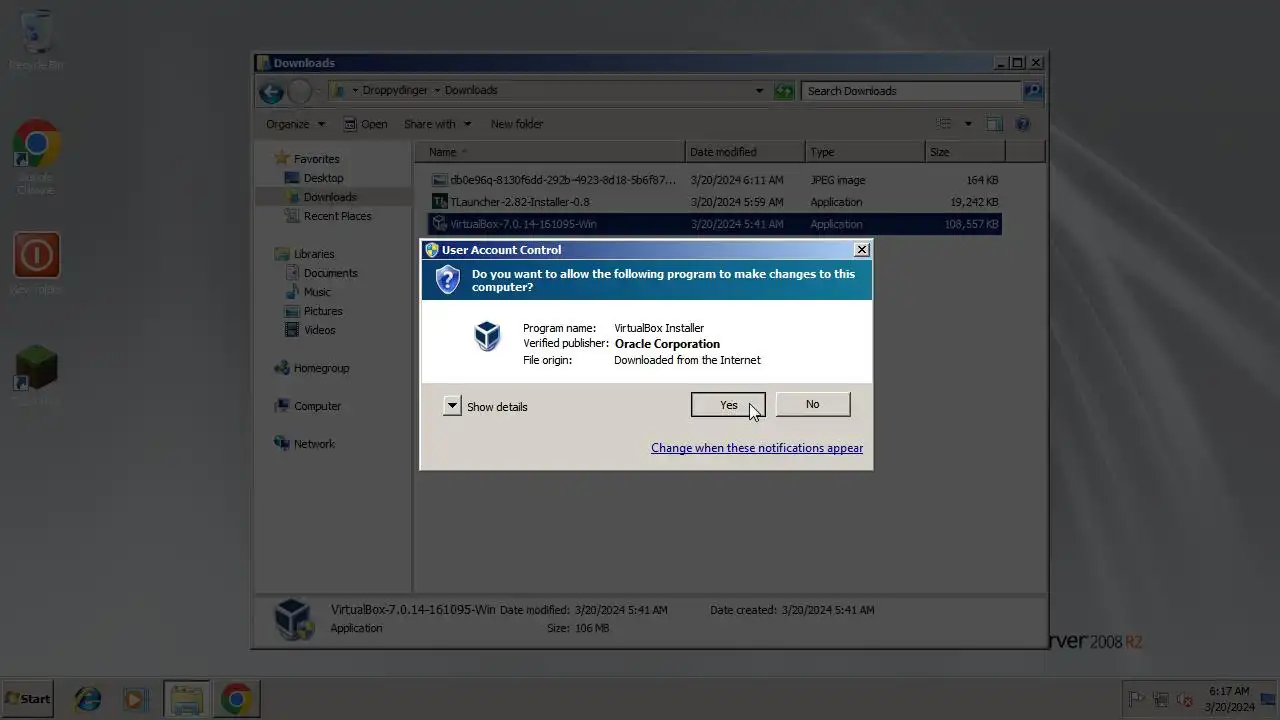1280x720 pixels.
Task: Toggle the preview pane icon
Action: pos(994,124)
